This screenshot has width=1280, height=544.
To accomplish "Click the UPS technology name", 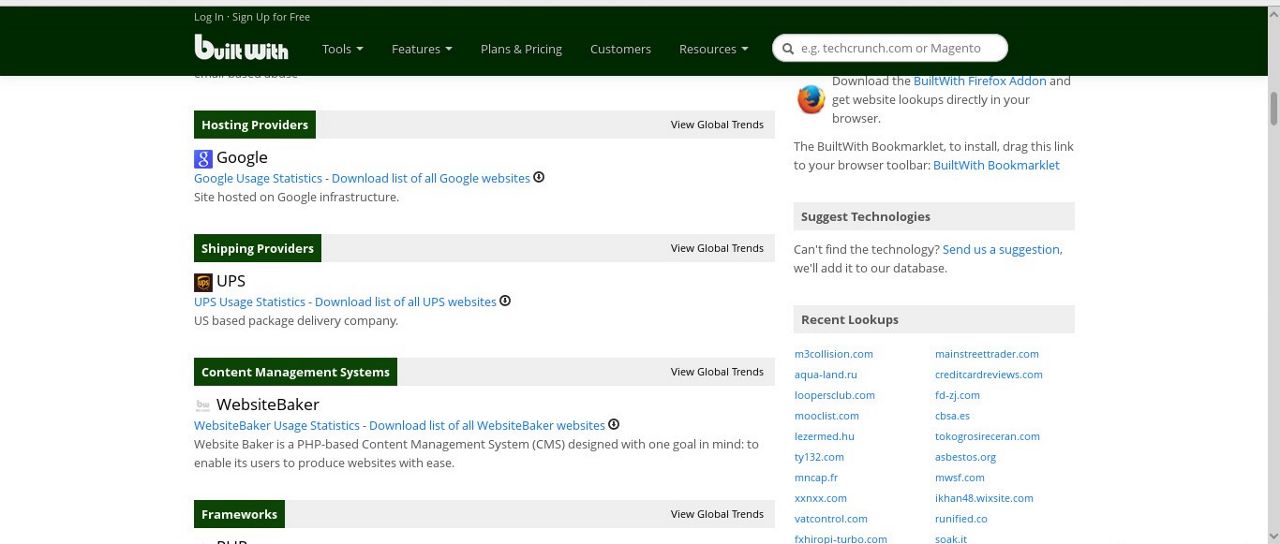I will coord(231,282).
